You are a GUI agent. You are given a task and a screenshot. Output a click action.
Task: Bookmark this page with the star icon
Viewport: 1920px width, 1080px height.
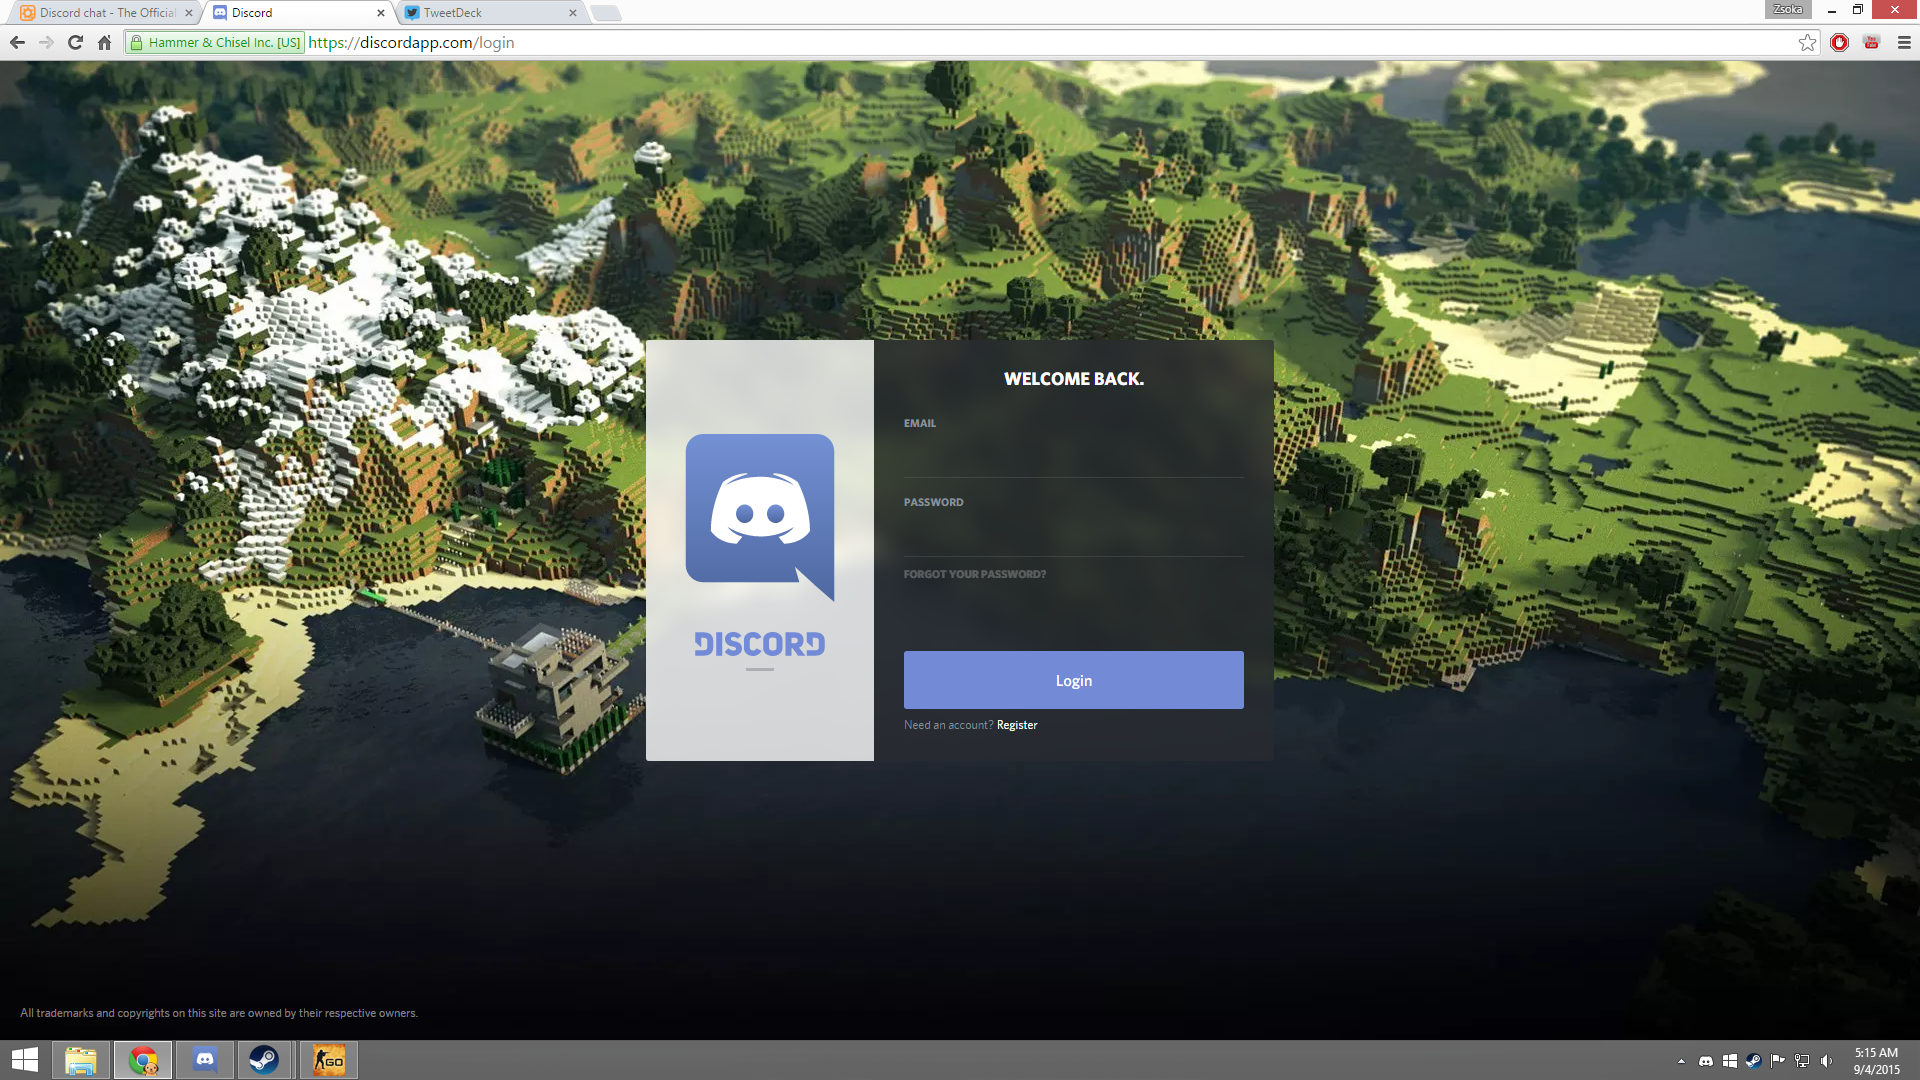[x=1807, y=43]
